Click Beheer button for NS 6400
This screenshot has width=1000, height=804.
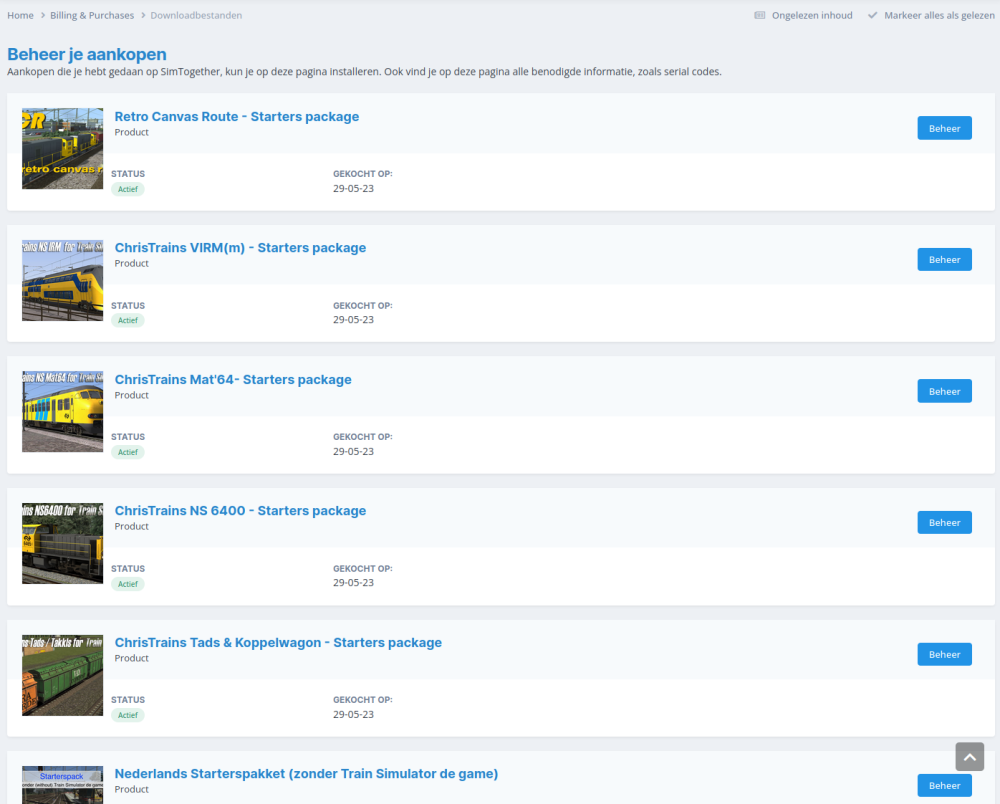click(944, 523)
